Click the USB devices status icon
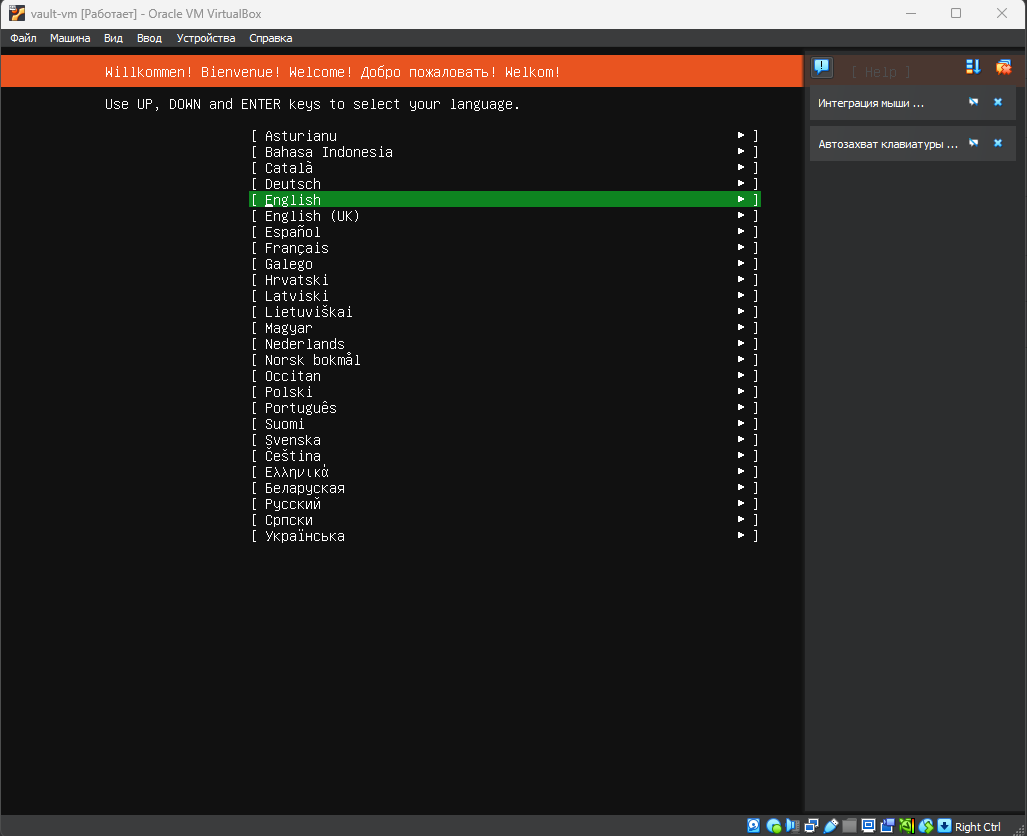The image size is (1027, 836). pos(831,826)
